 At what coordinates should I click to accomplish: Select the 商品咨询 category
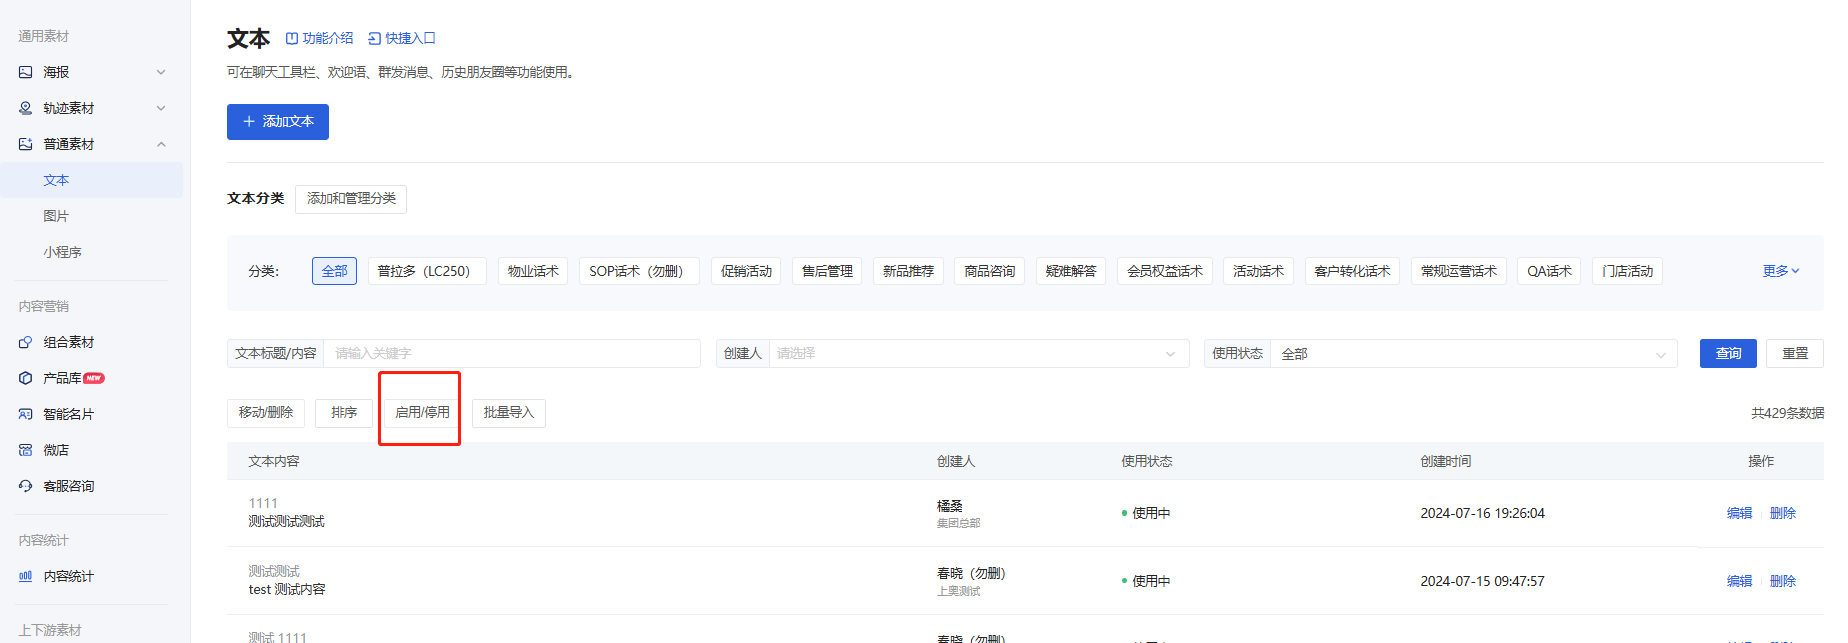pyautogui.click(x=989, y=271)
